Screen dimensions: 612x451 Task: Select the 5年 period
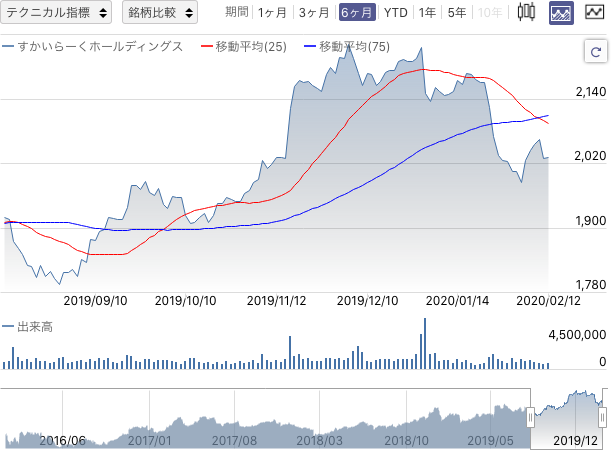click(457, 13)
